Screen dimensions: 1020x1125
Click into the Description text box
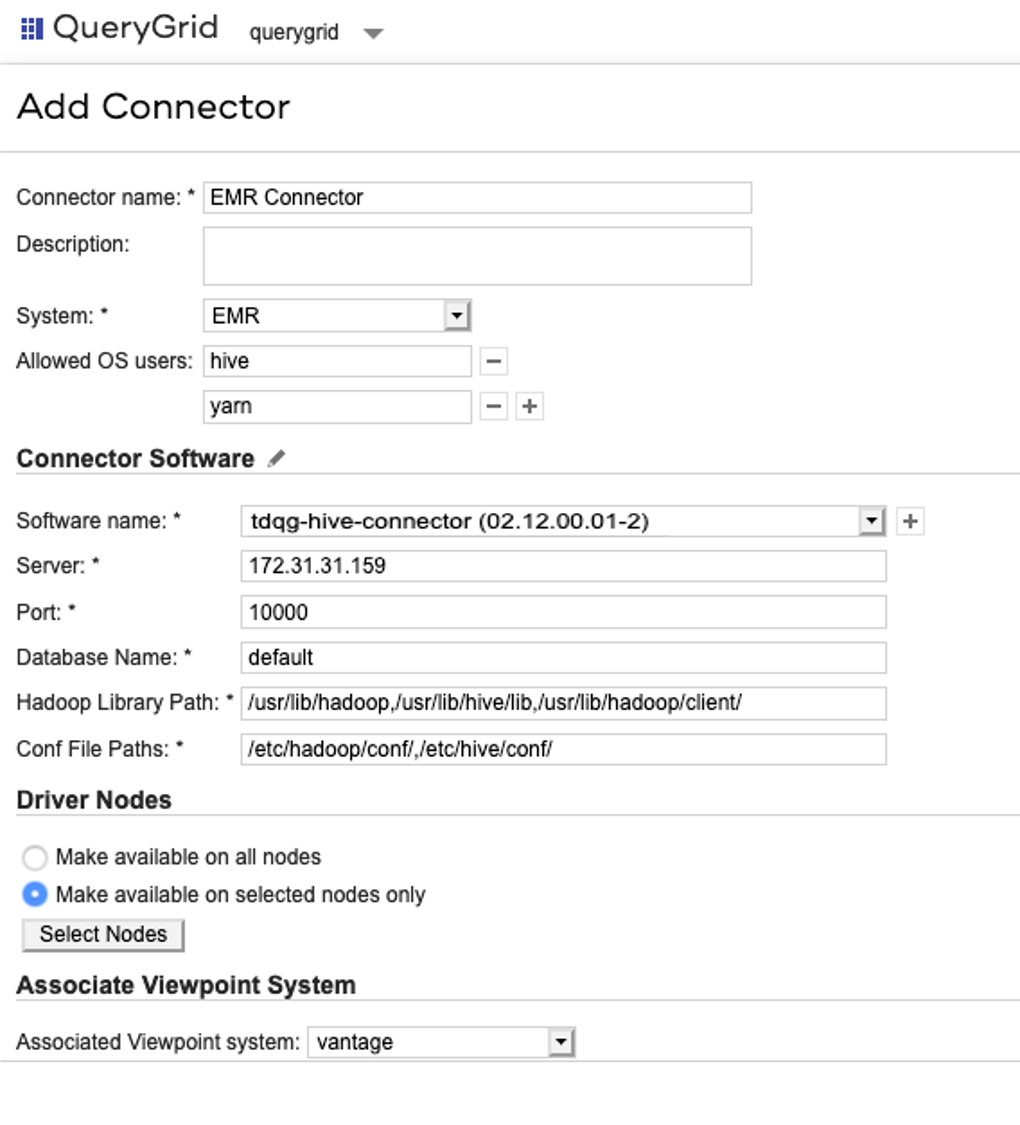coord(477,256)
